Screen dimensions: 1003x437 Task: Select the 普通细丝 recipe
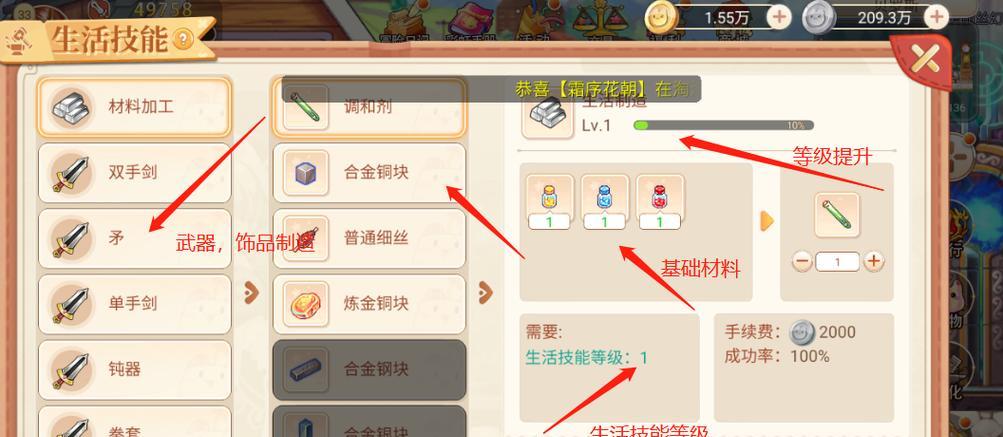370,239
